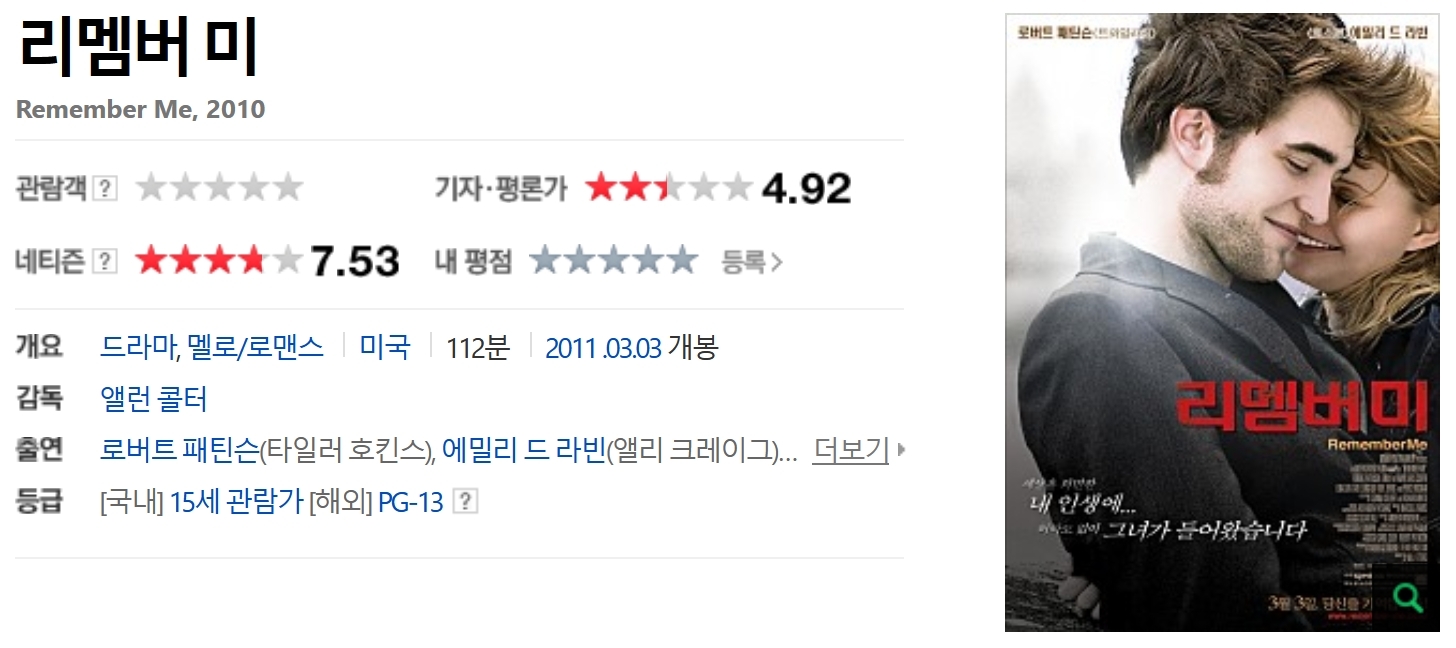Click the 기자·평론가 star rating
Screen dimensions: 1456x648
point(669,187)
